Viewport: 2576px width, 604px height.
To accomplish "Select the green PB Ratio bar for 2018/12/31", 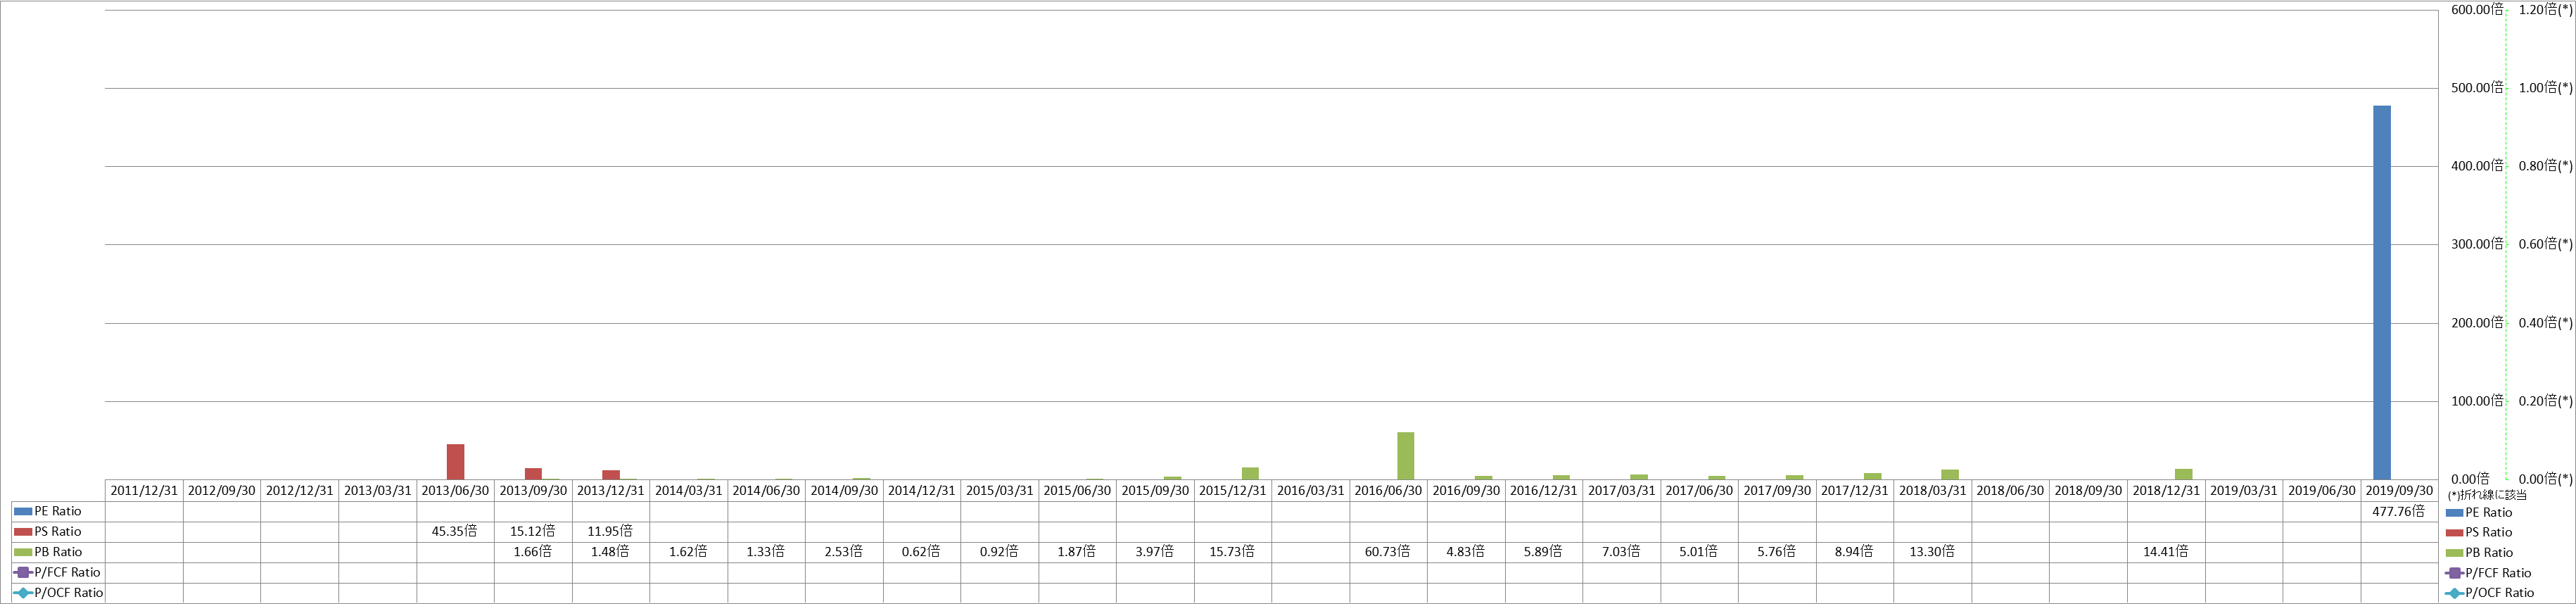I will [x=2183, y=474].
